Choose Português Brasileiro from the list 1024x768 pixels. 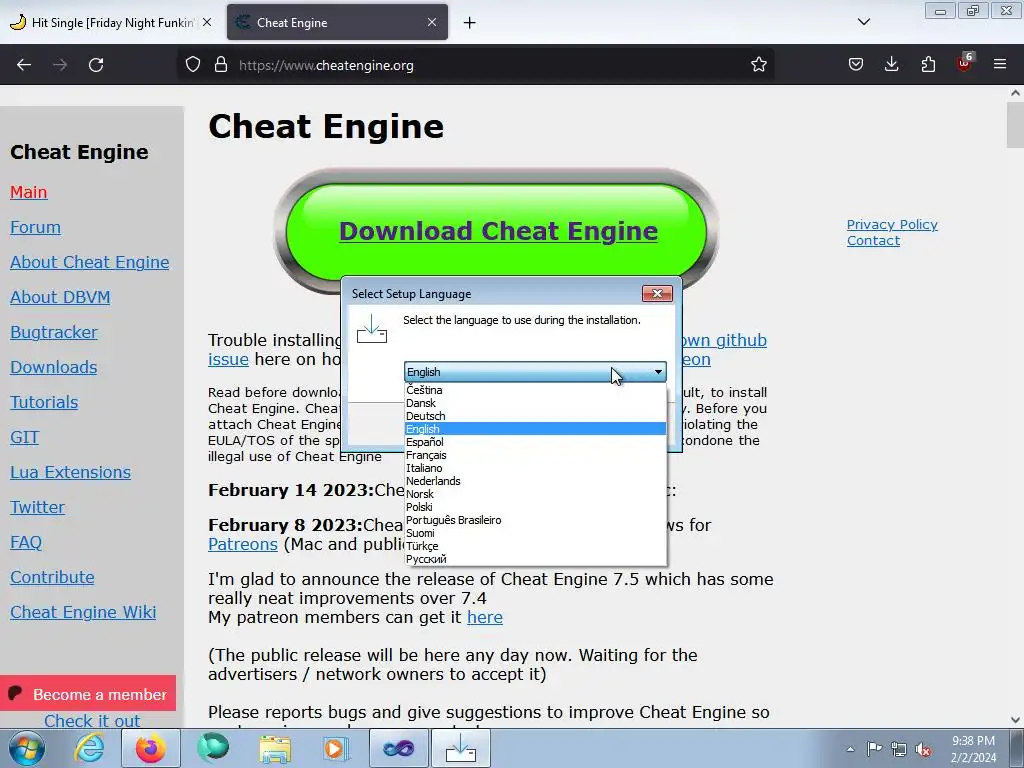pyautogui.click(x=536, y=520)
